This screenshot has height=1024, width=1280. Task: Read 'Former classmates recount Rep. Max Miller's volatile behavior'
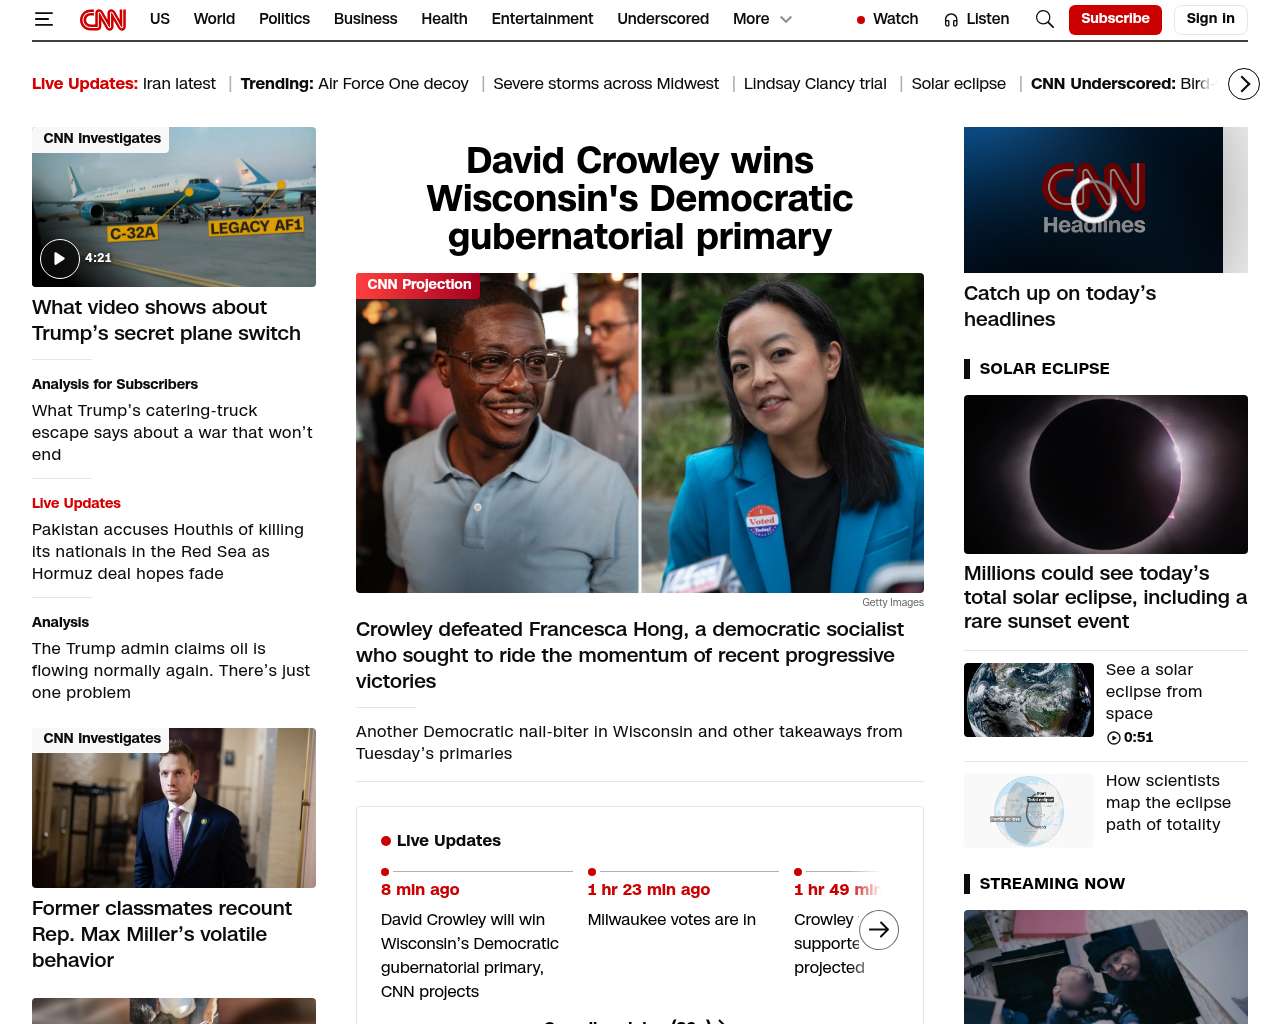(x=162, y=934)
